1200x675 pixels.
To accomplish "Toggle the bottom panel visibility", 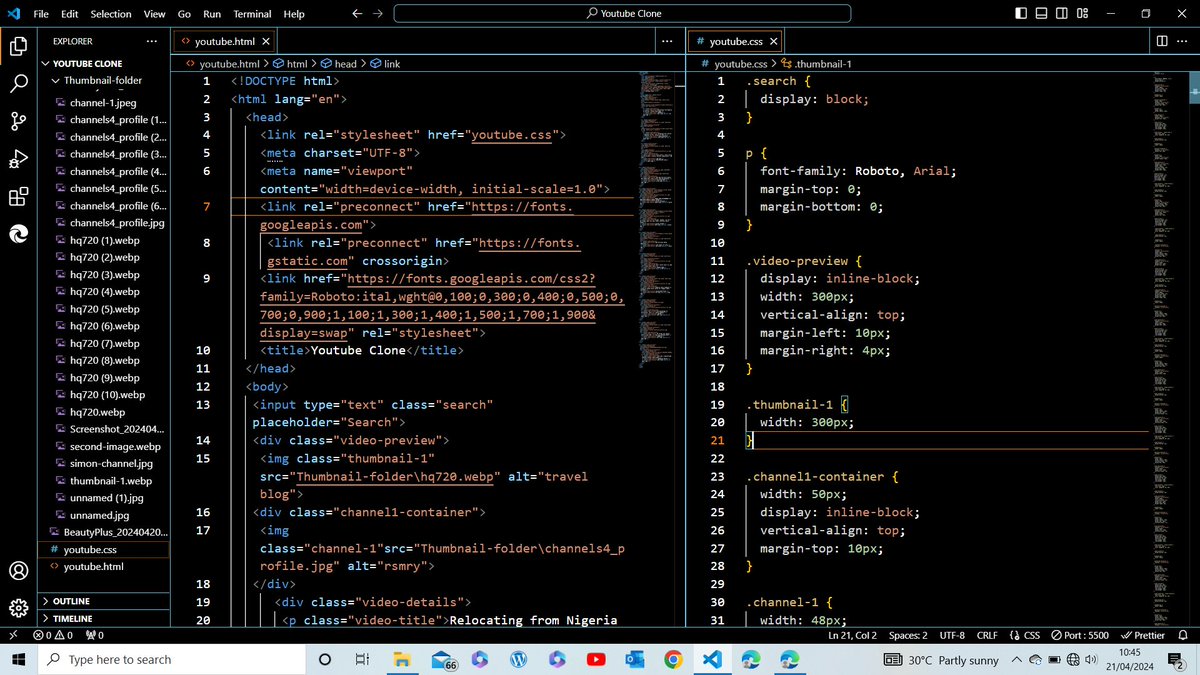I will coord(1041,14).
